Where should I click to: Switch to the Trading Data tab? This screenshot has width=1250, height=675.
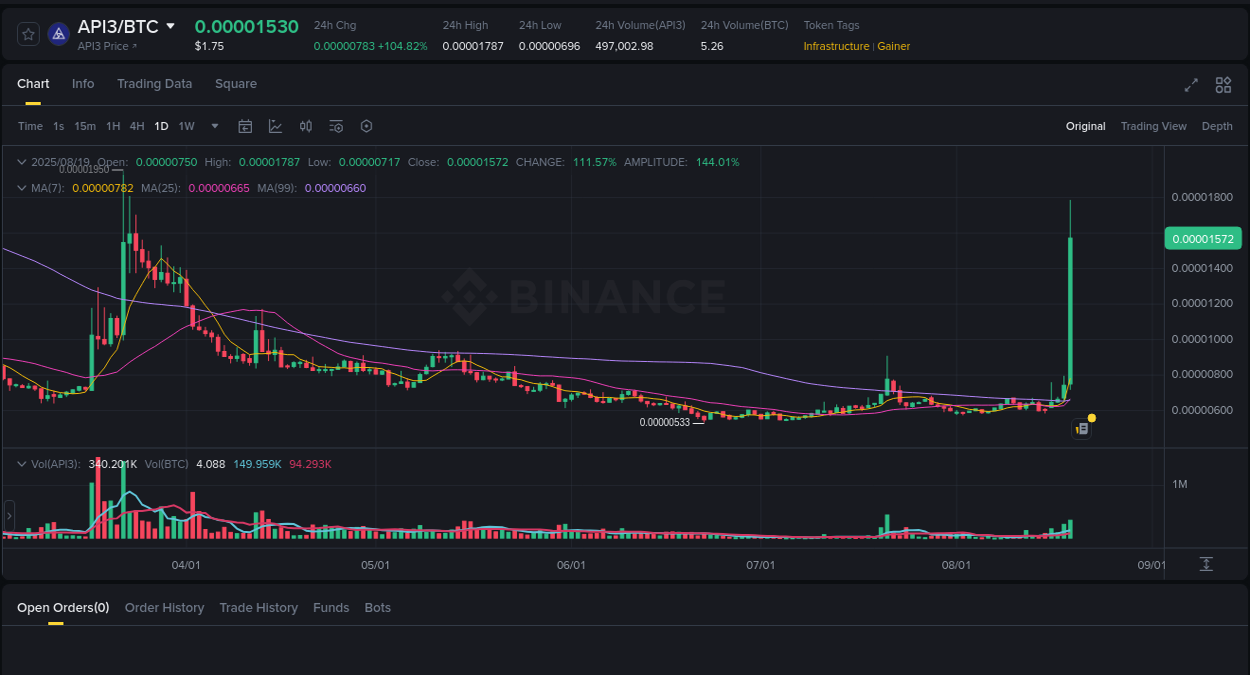click(x=154, y=84)
